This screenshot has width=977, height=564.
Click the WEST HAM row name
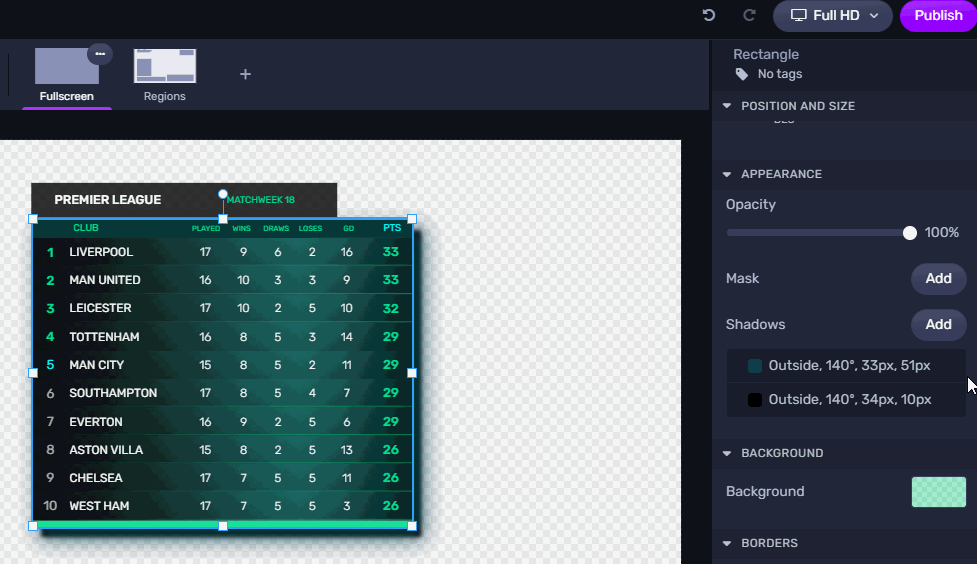point(99,506)
